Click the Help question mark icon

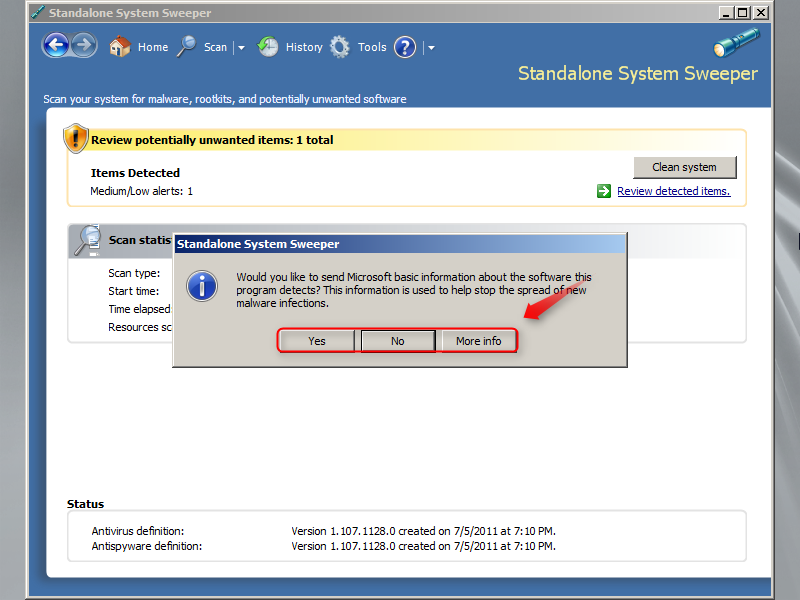coord(403,47)
